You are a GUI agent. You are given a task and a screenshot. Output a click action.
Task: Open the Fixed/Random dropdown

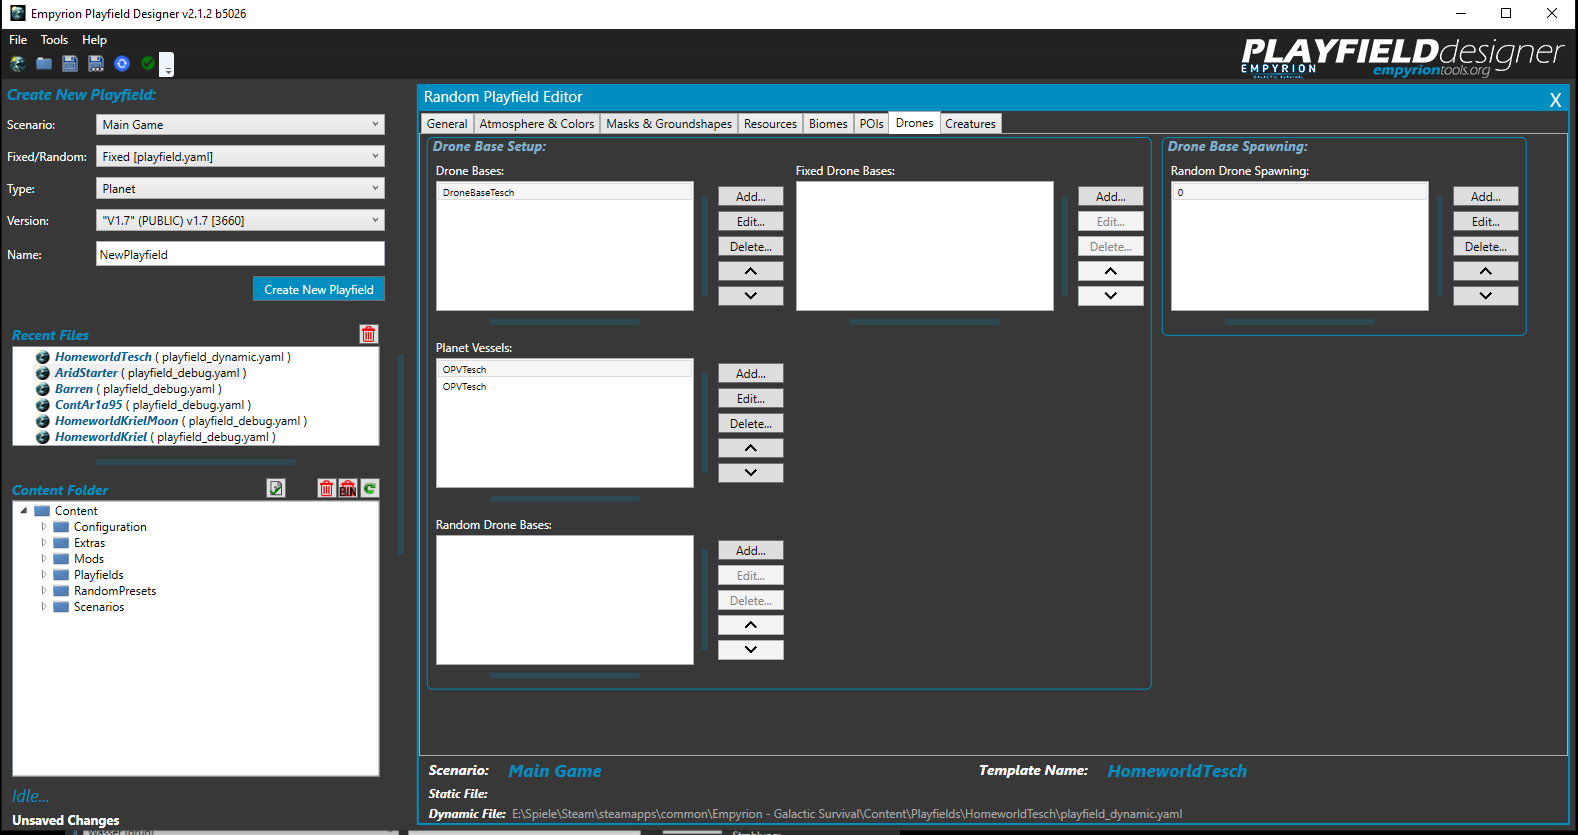click(x=241, y=157)
